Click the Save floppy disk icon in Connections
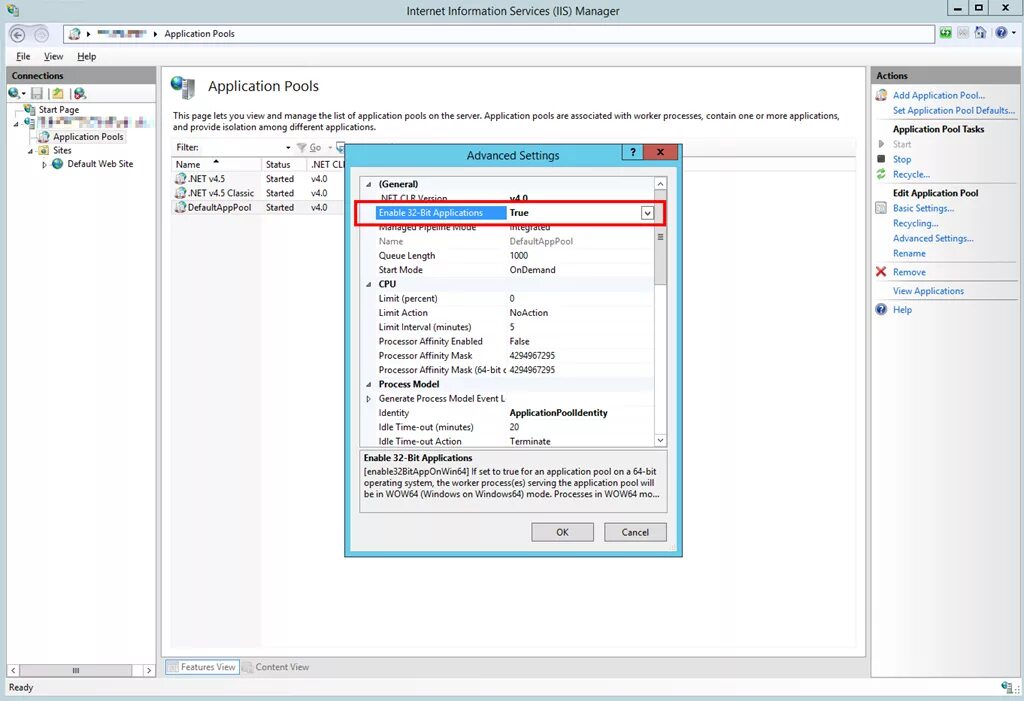This screenshot has height=701, width=1024. point(37,93)
